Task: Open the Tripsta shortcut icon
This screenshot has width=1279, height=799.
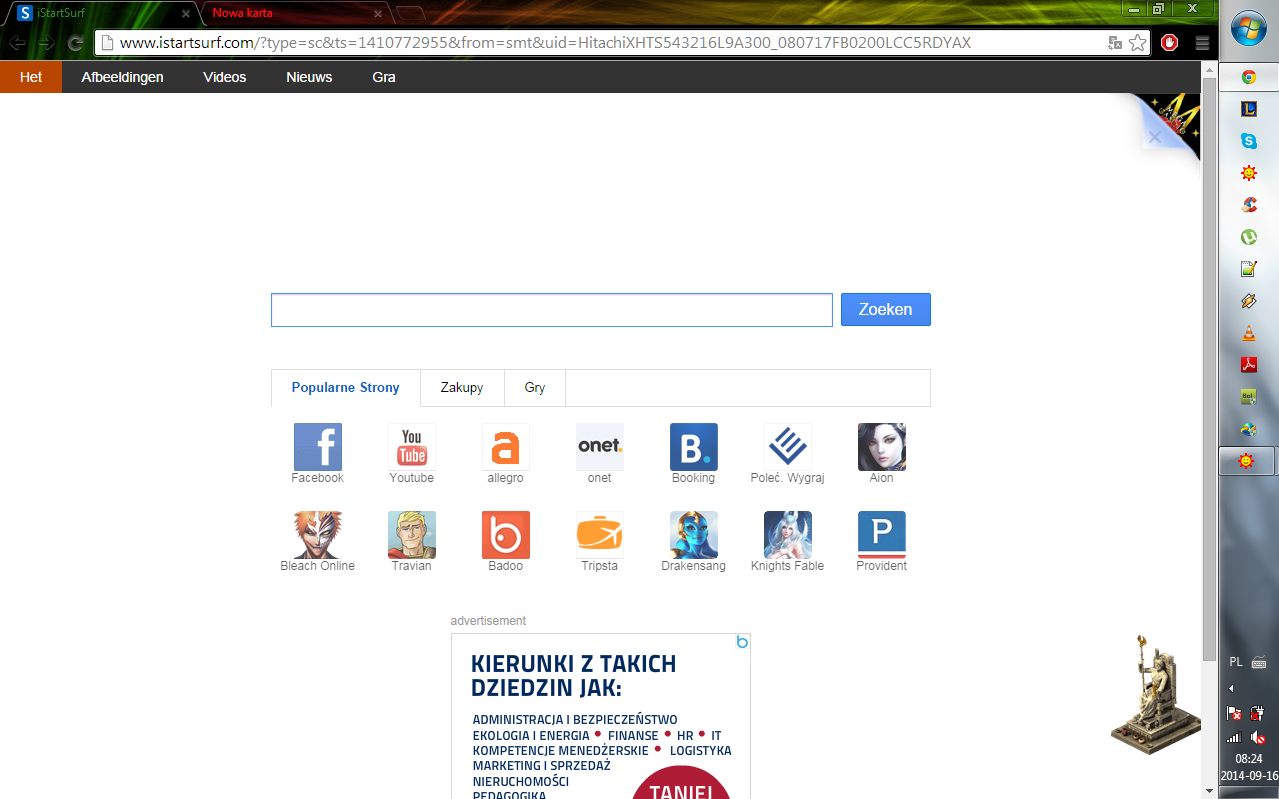Action: coord(600,534)
